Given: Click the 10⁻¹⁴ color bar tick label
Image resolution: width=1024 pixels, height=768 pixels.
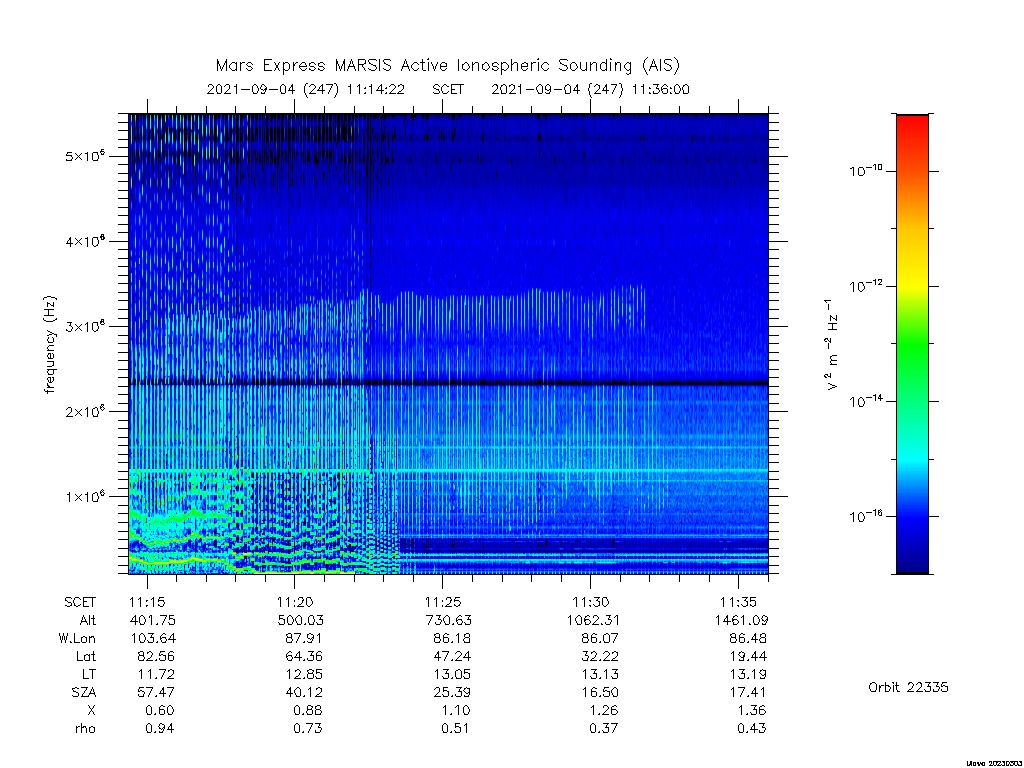Looking at the screenshot, I should [866, 400].
